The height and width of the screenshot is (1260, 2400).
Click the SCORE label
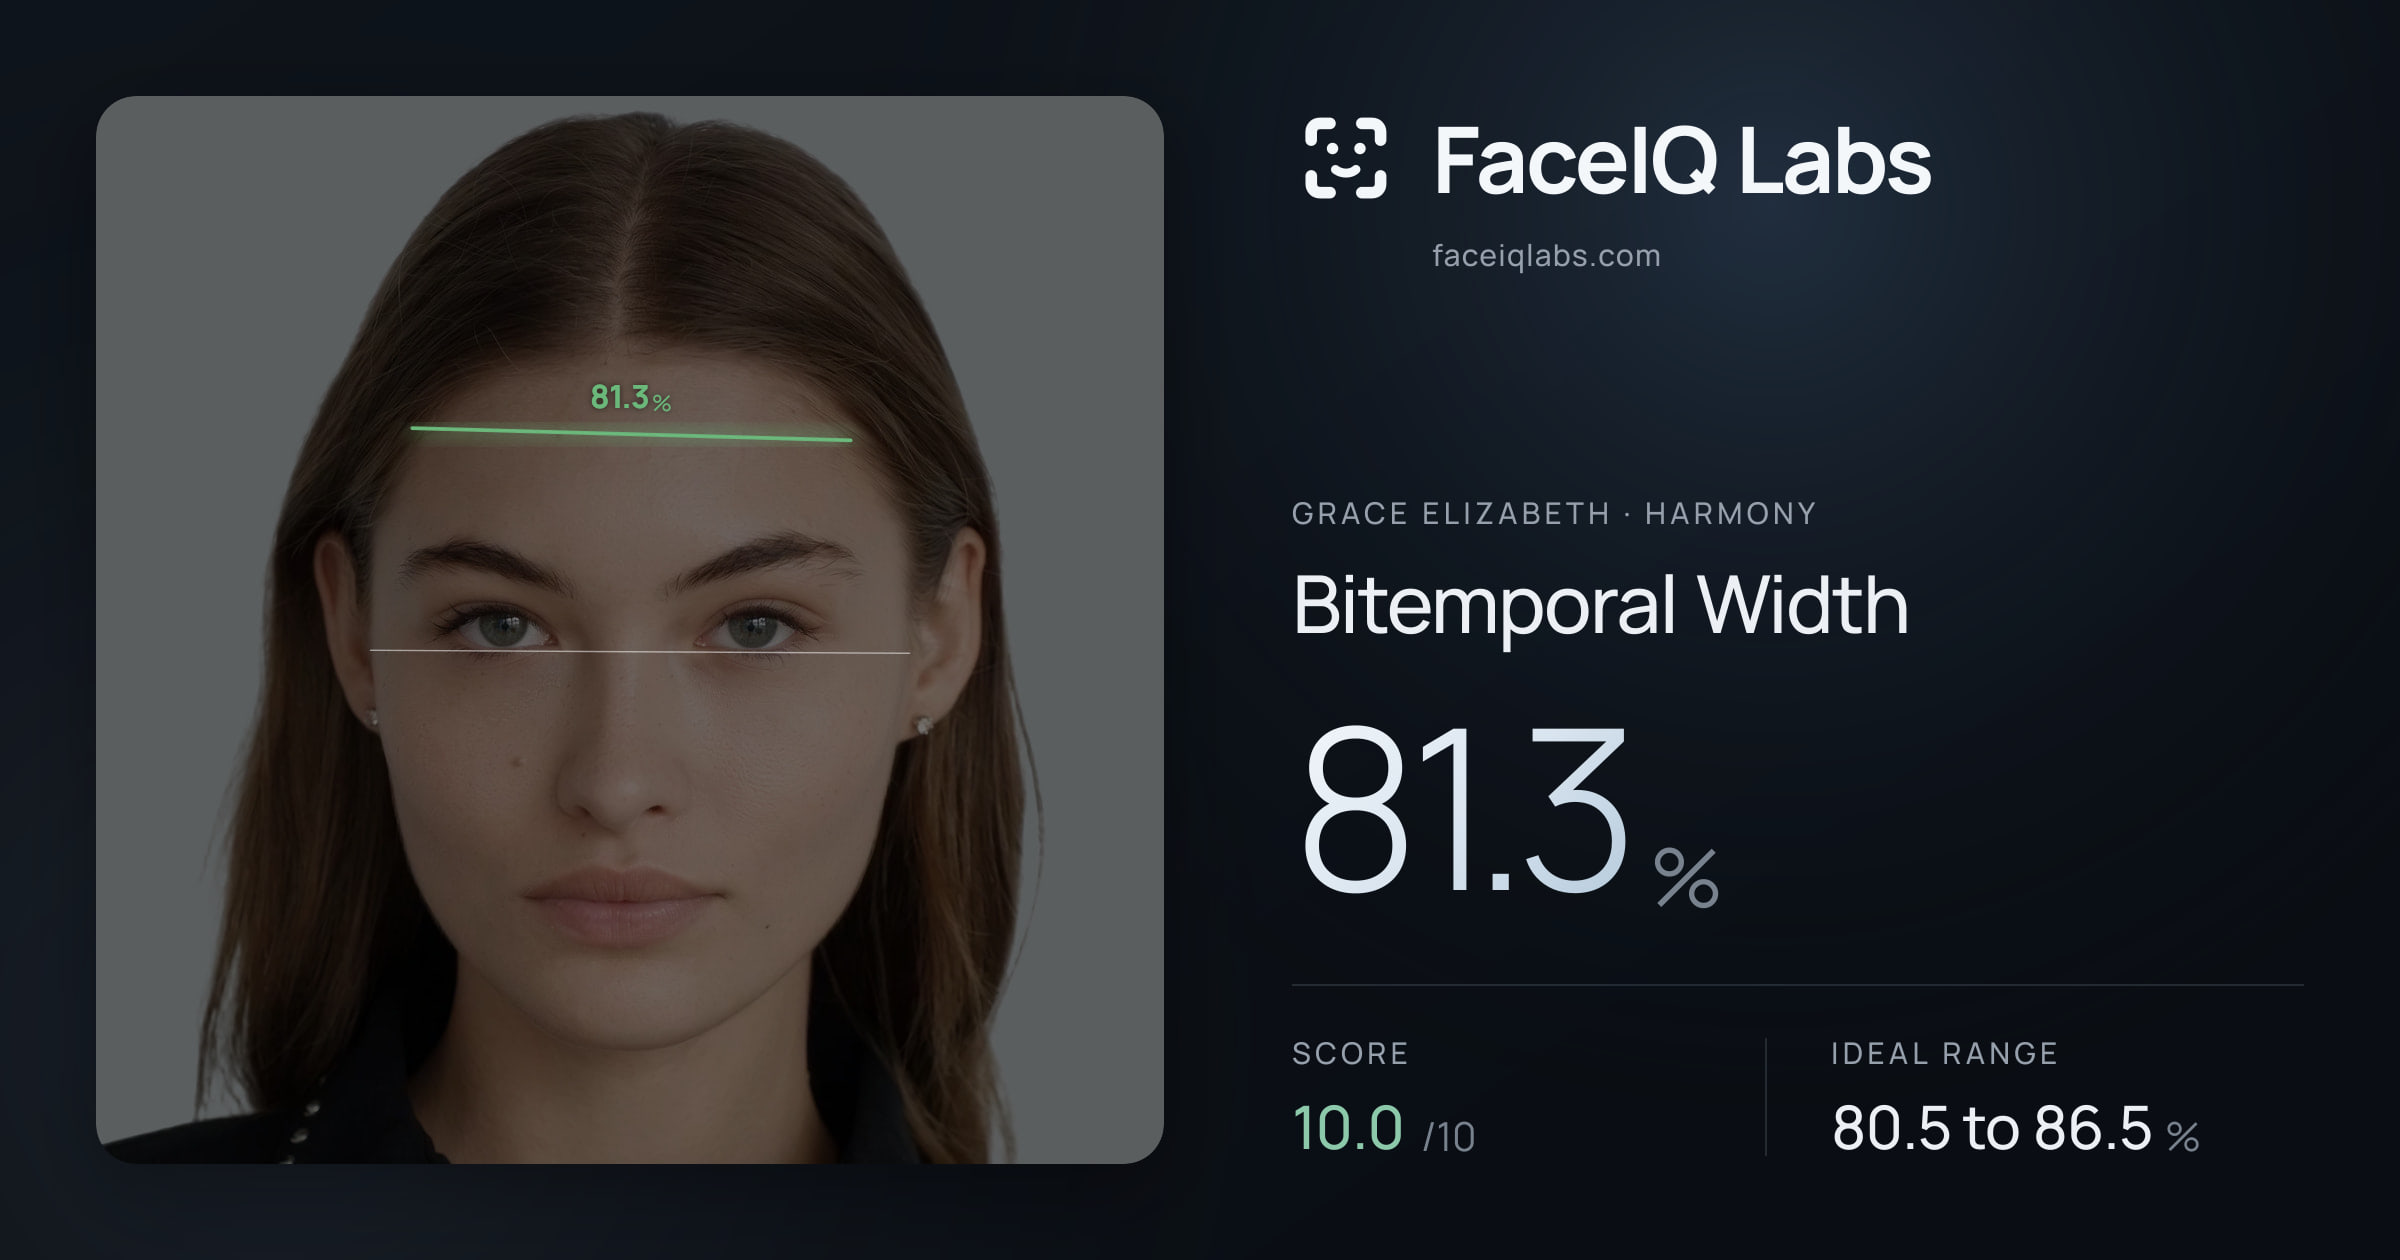(1350, 1053)
